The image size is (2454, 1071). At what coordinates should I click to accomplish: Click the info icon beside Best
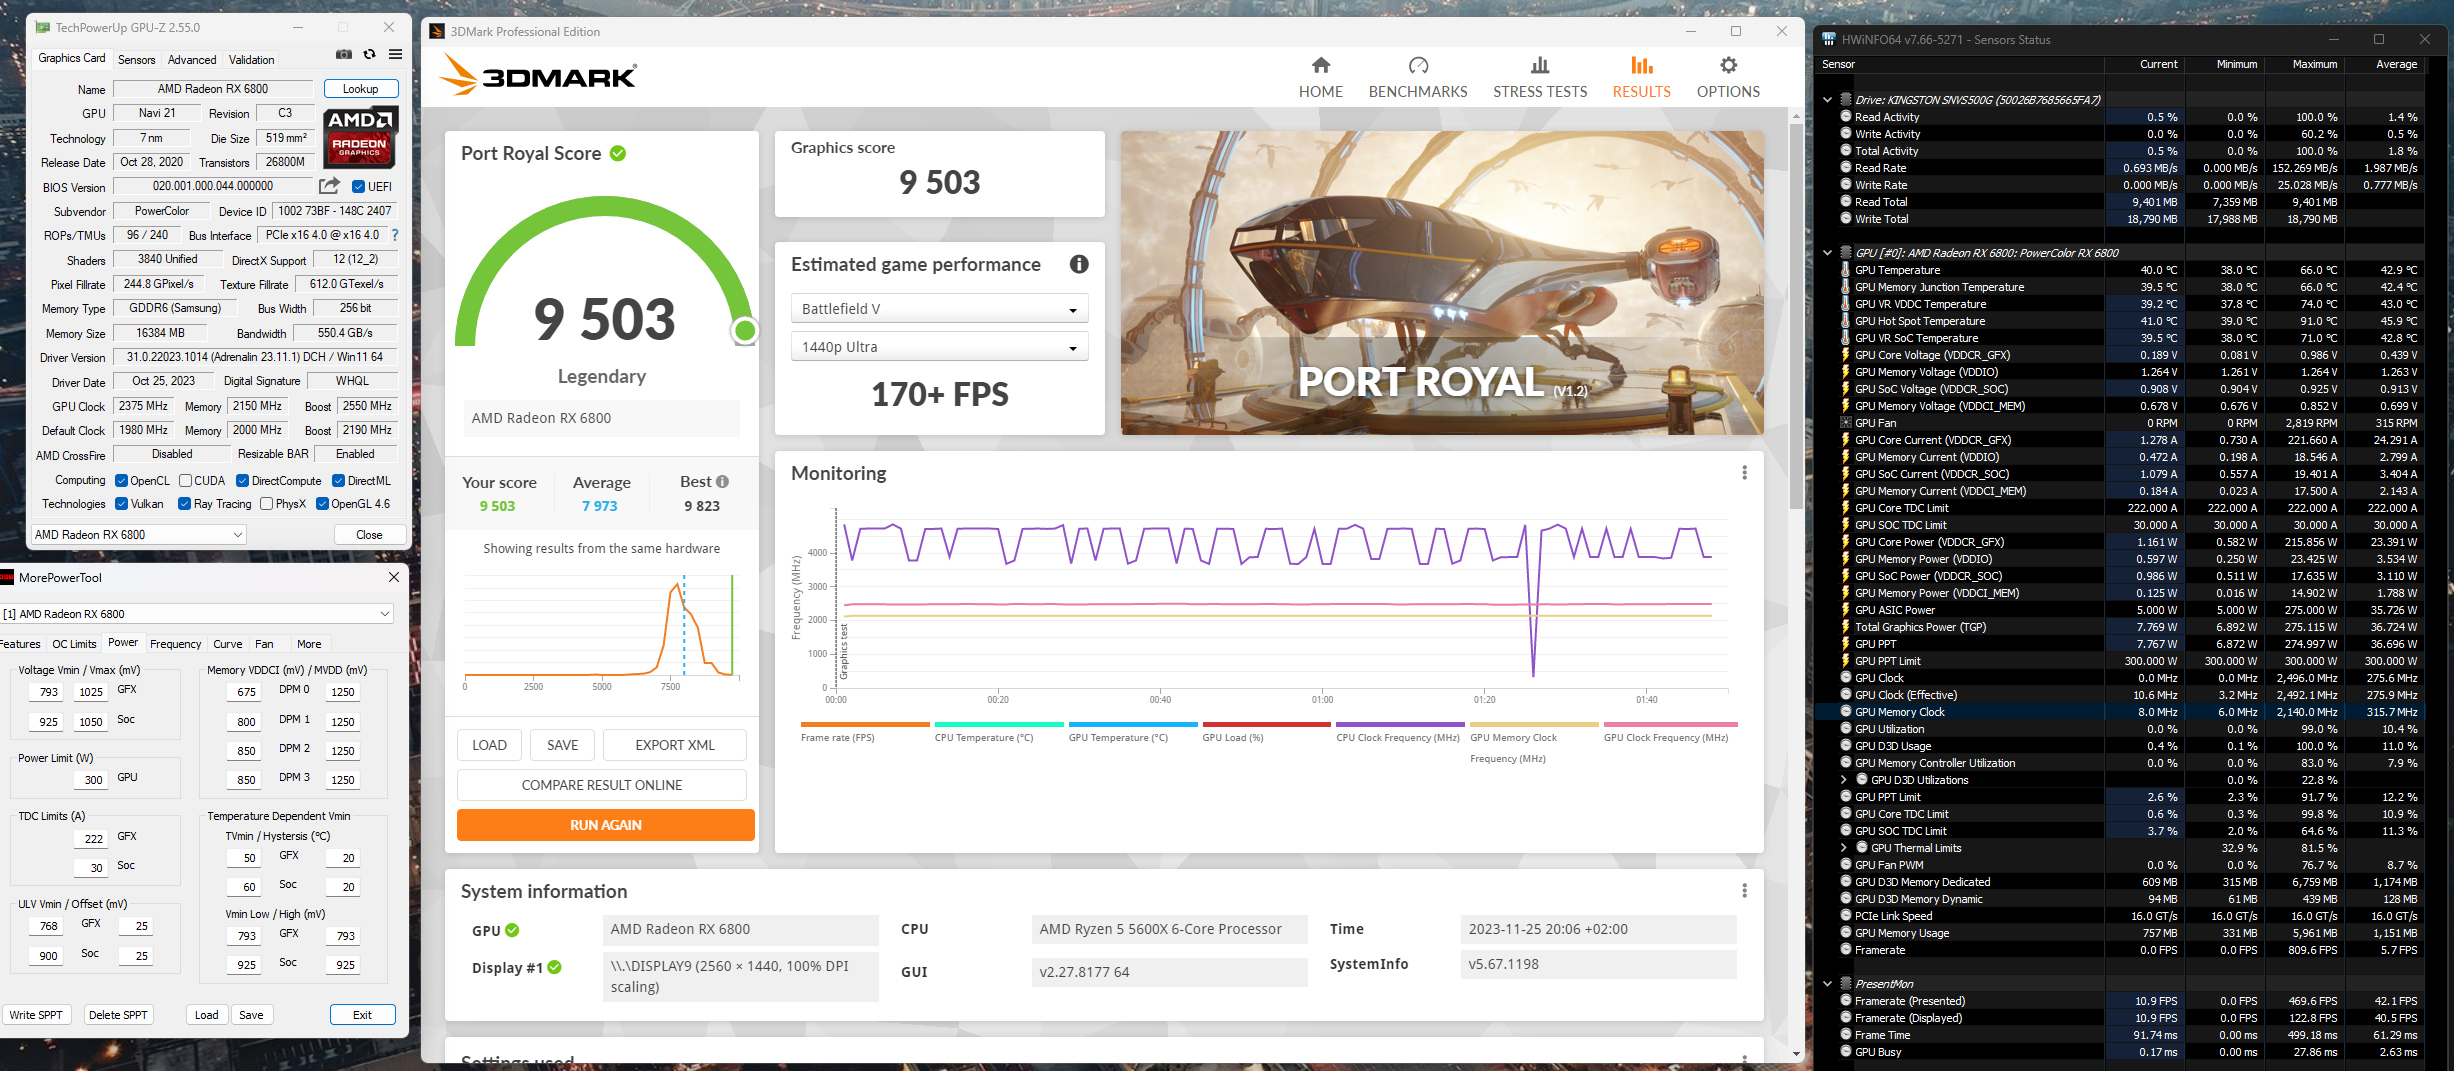(722, 482)
